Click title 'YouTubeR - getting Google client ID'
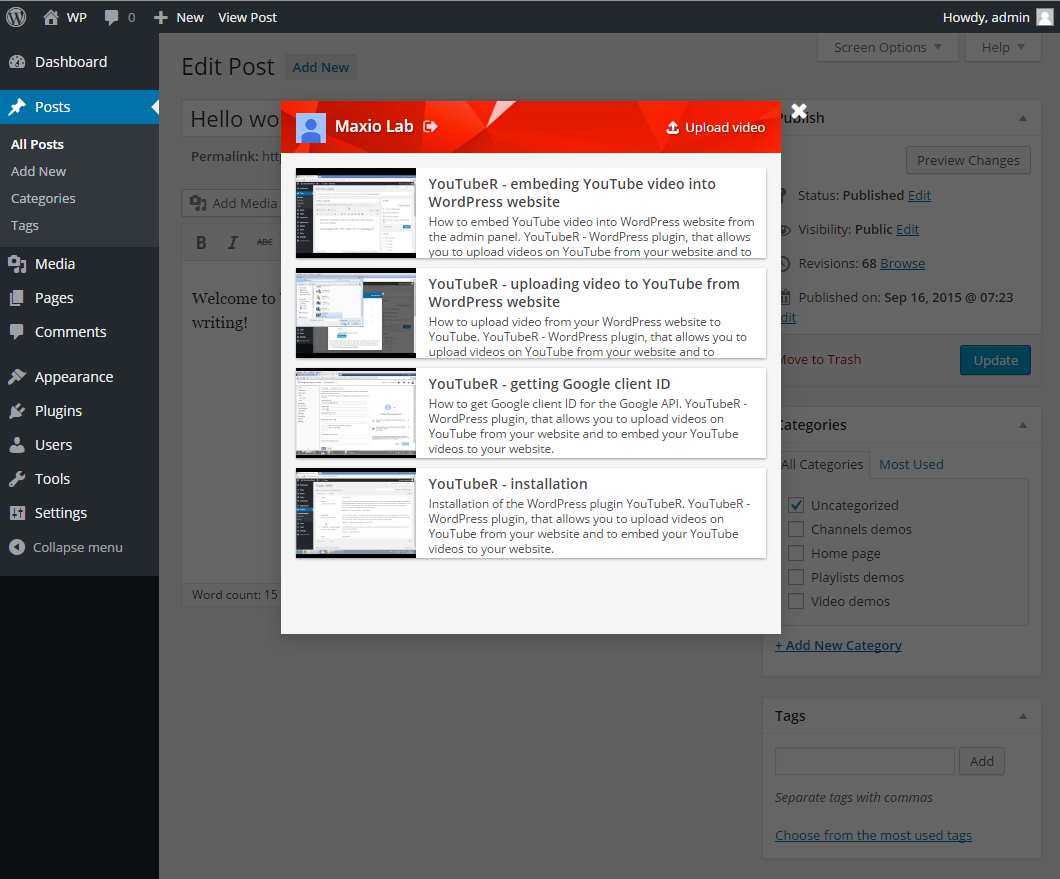 (550, 384)
